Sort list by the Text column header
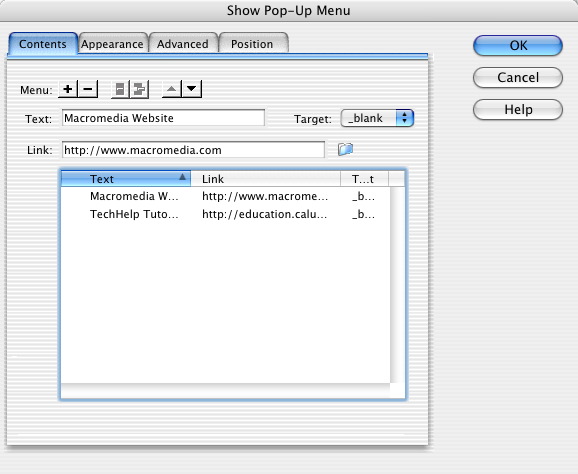The height and width of the screenshot is (474, 578). pos(126,179)
